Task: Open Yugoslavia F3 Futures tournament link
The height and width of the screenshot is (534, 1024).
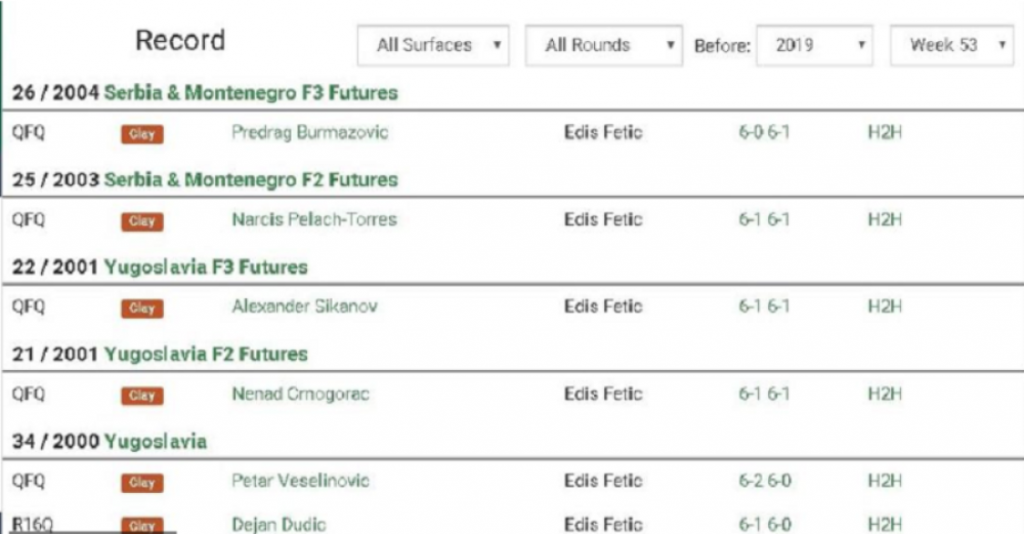Action: pyautogui.click(x=205, y=267)
